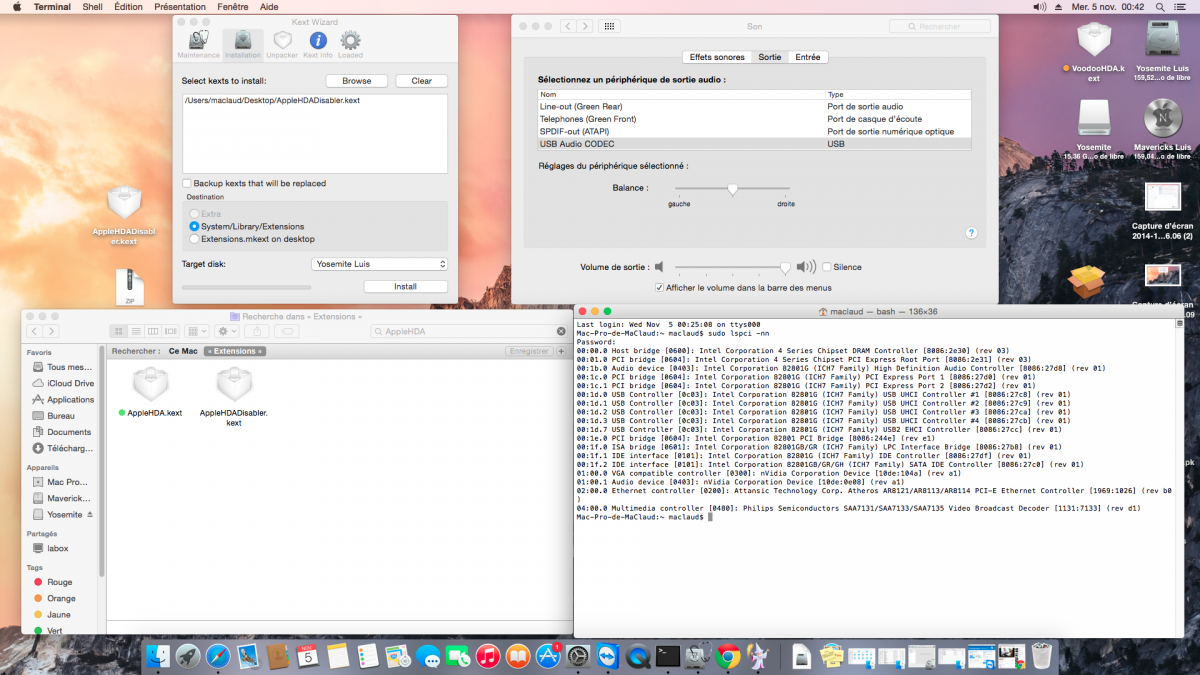
Task: Enable Backup kexts that will be replaced
Action: tap(187, 183)
